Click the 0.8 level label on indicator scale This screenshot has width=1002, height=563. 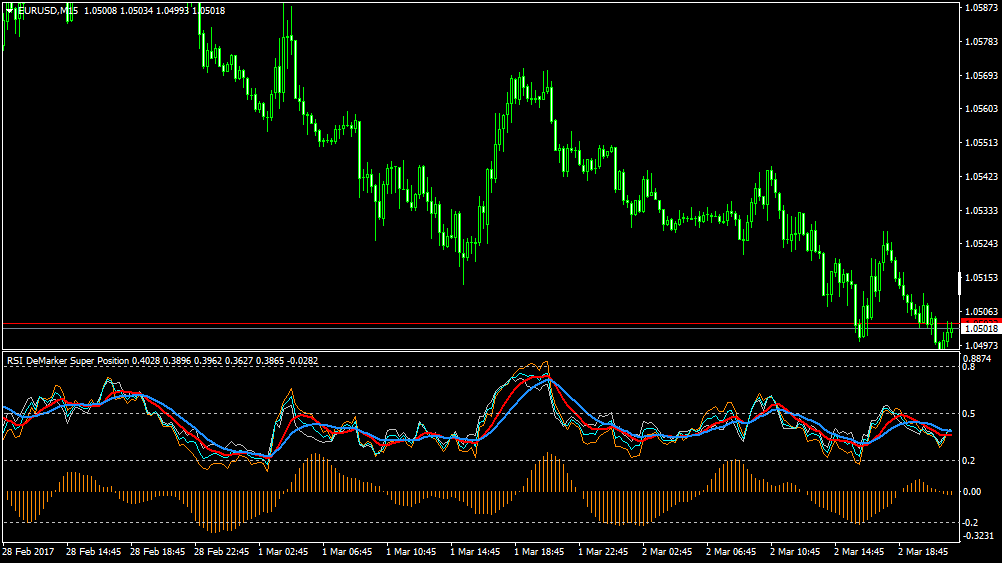pyautogui.click(x=969, y=367)
